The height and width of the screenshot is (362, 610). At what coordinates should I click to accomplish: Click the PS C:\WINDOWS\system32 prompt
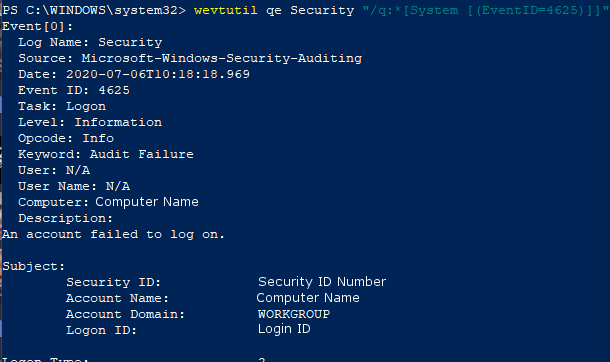pos(94,10)
